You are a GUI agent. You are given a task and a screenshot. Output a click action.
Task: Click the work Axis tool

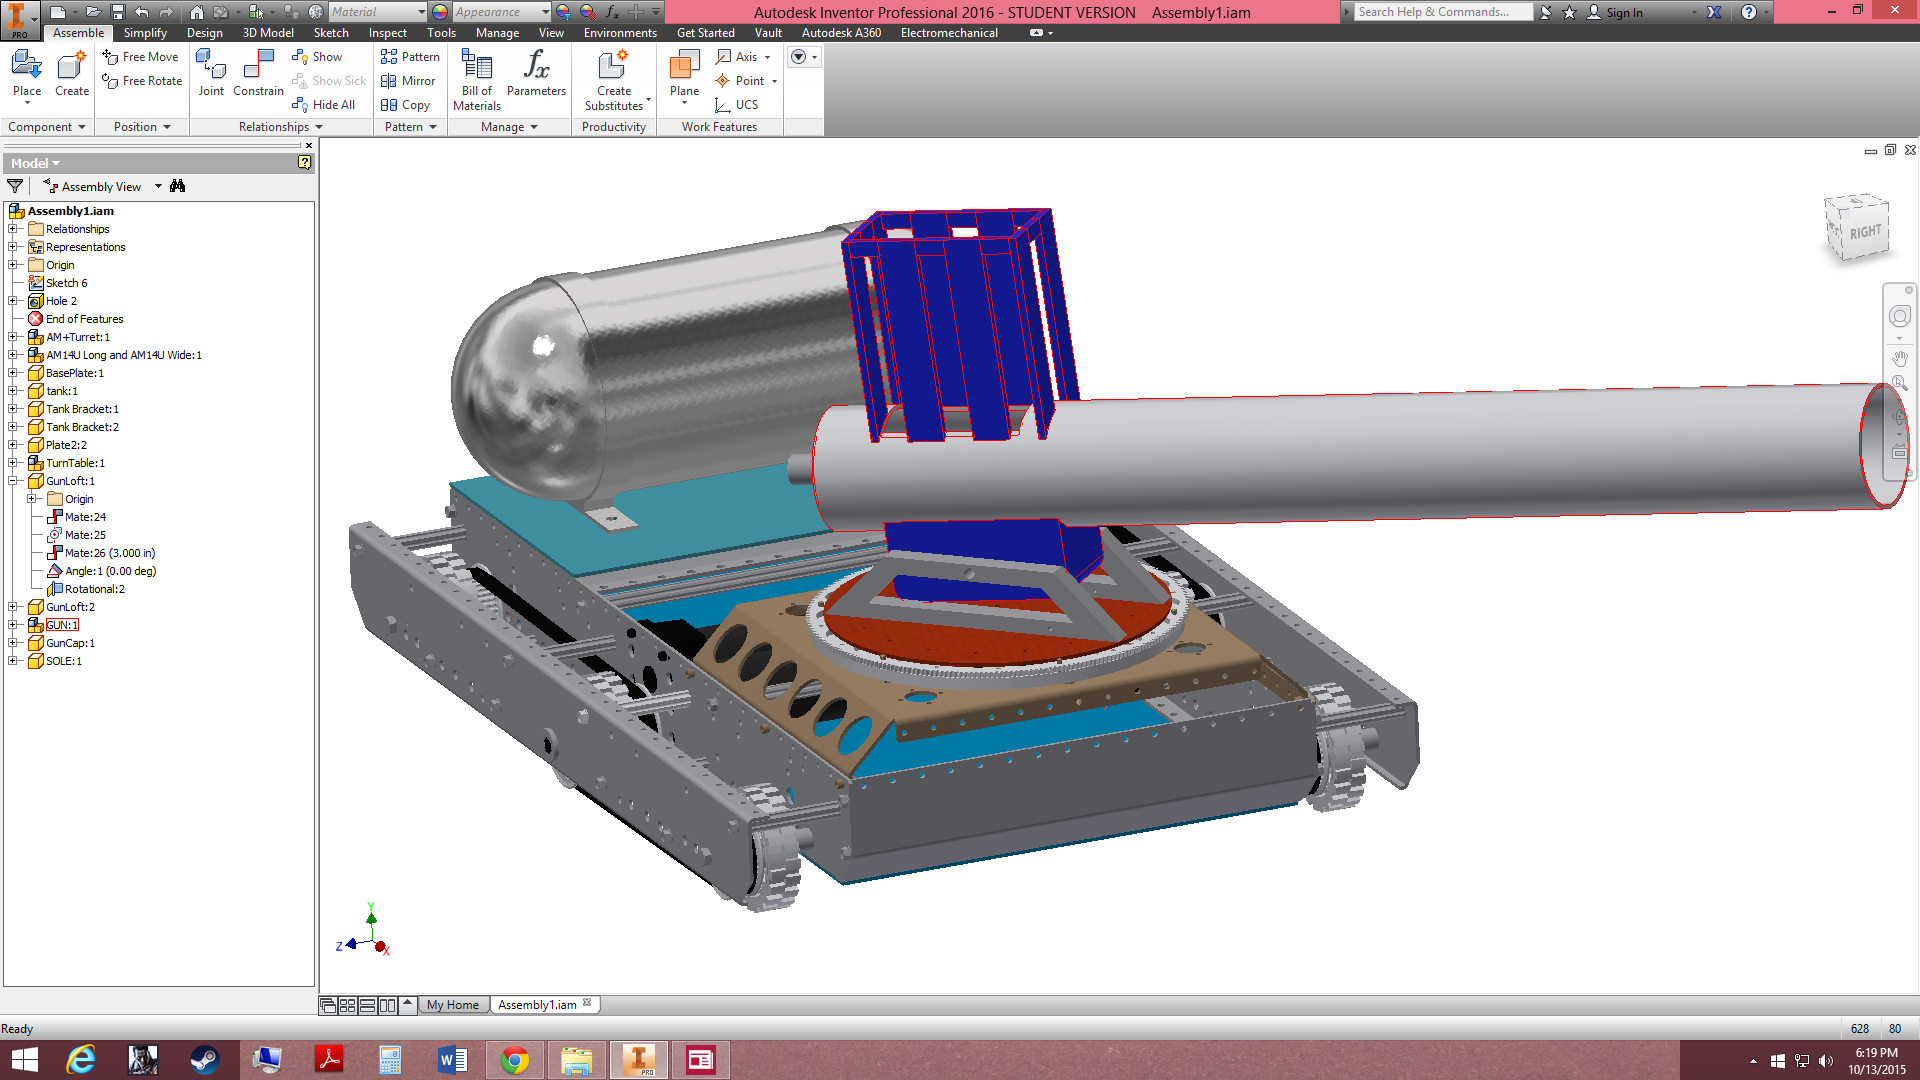click(x=737, y=57)
